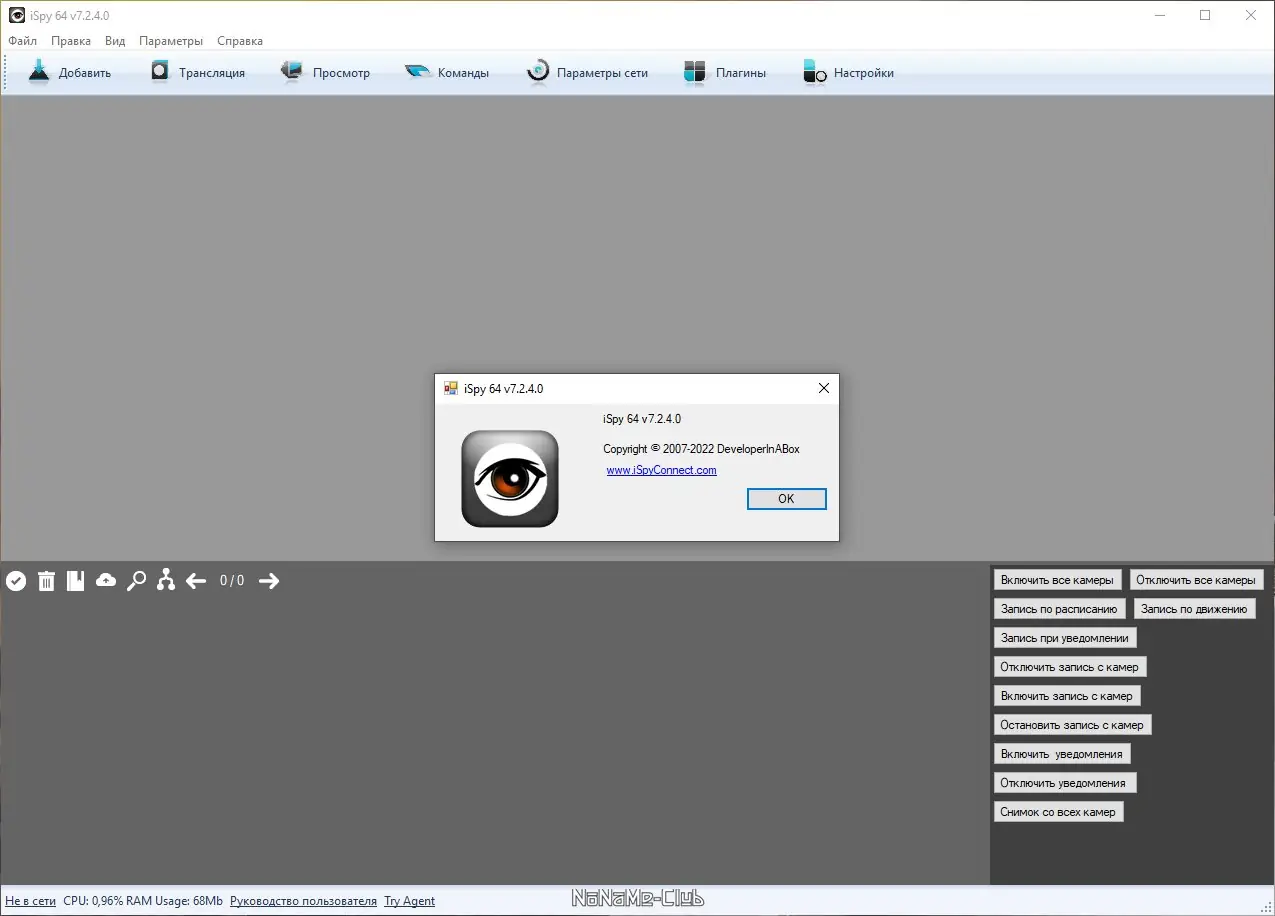Click the network tree merge icon
The height and width of the screenshot is (916, 1275).
[x=166, y=580]
